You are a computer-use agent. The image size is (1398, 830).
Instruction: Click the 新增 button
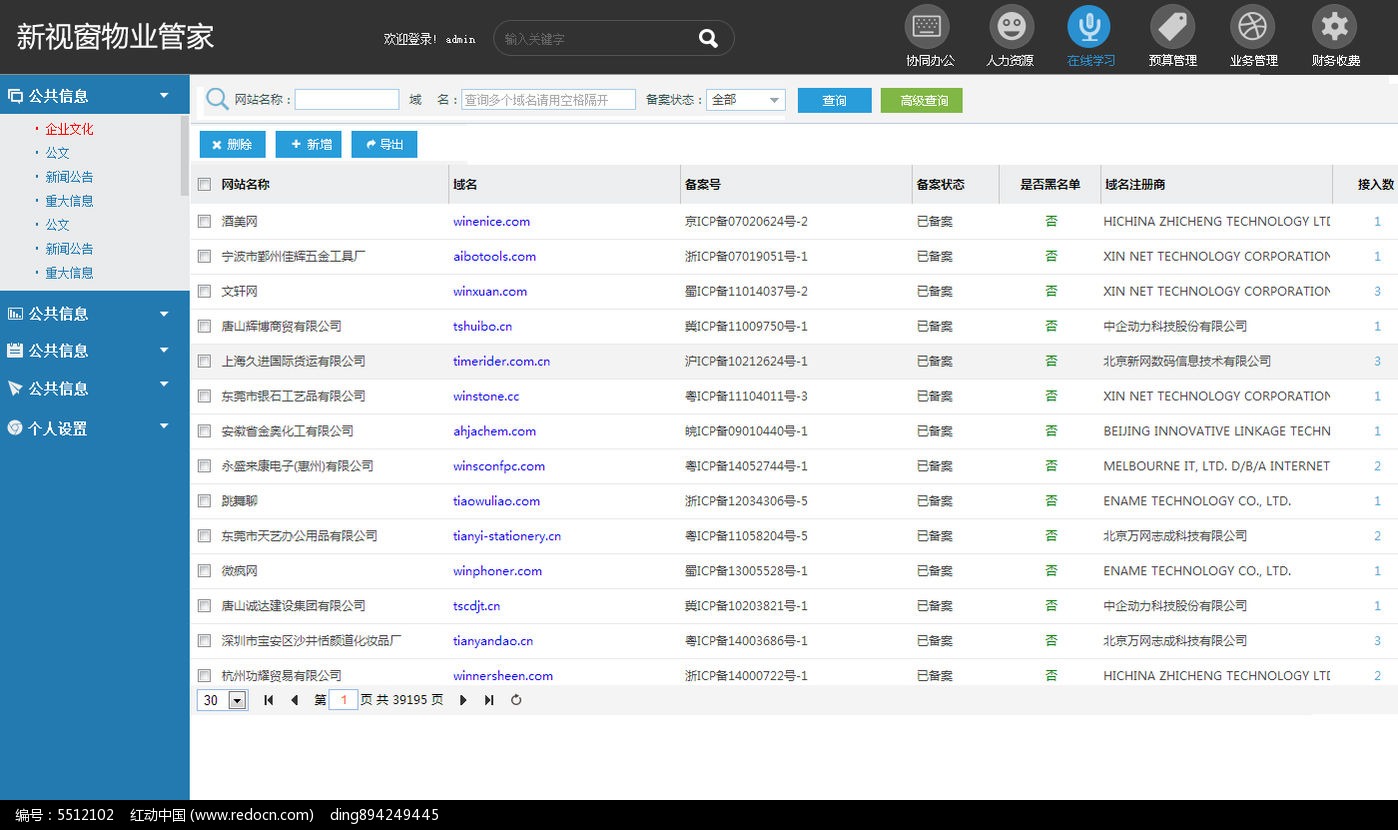(x=309, y=144)
